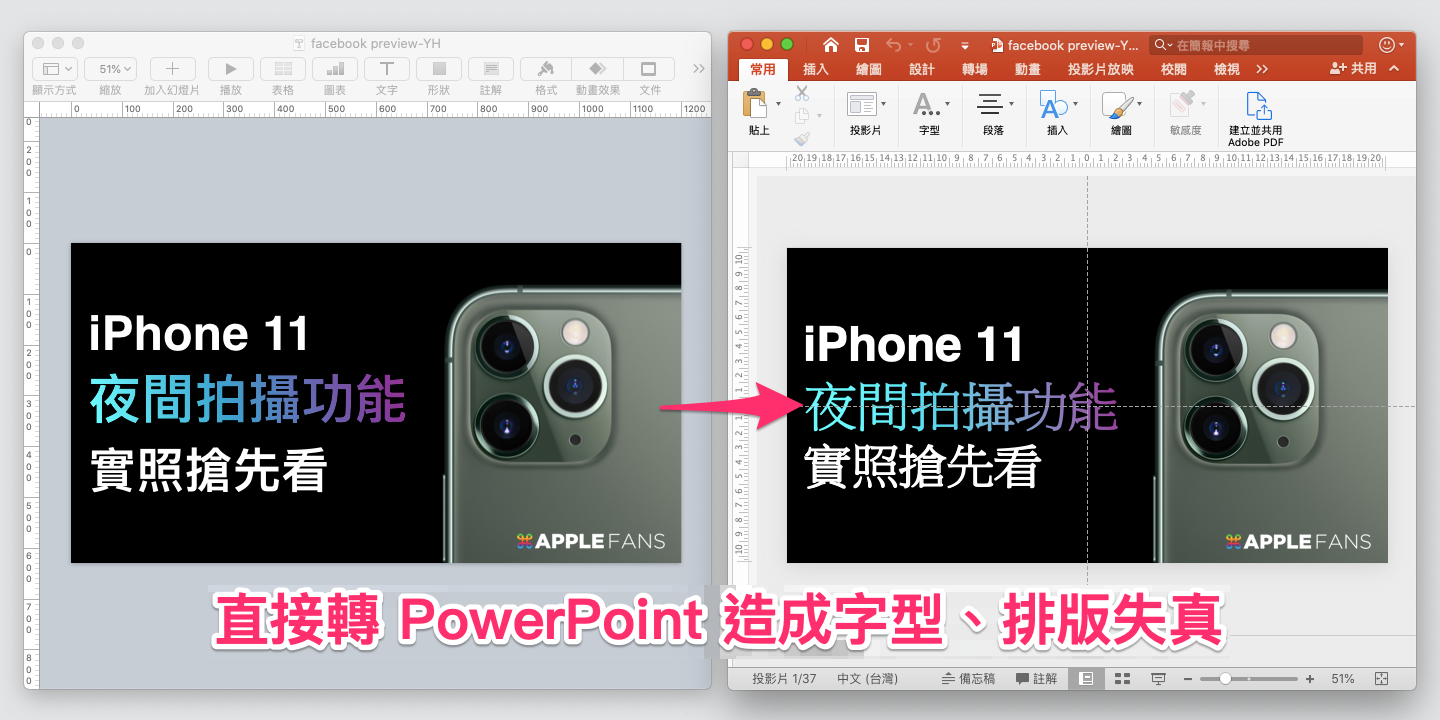This screenshot has width=1440, height=720.
Task: Start the slideshow from the status bar icon
Action: pos(1158,679)
